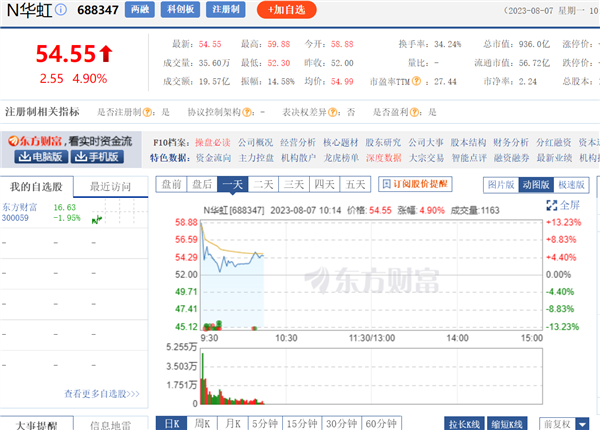Open the 最近访问 tab
Viewport: 600px width, 430px height.
pyautogui.click(x=111, y=186)
